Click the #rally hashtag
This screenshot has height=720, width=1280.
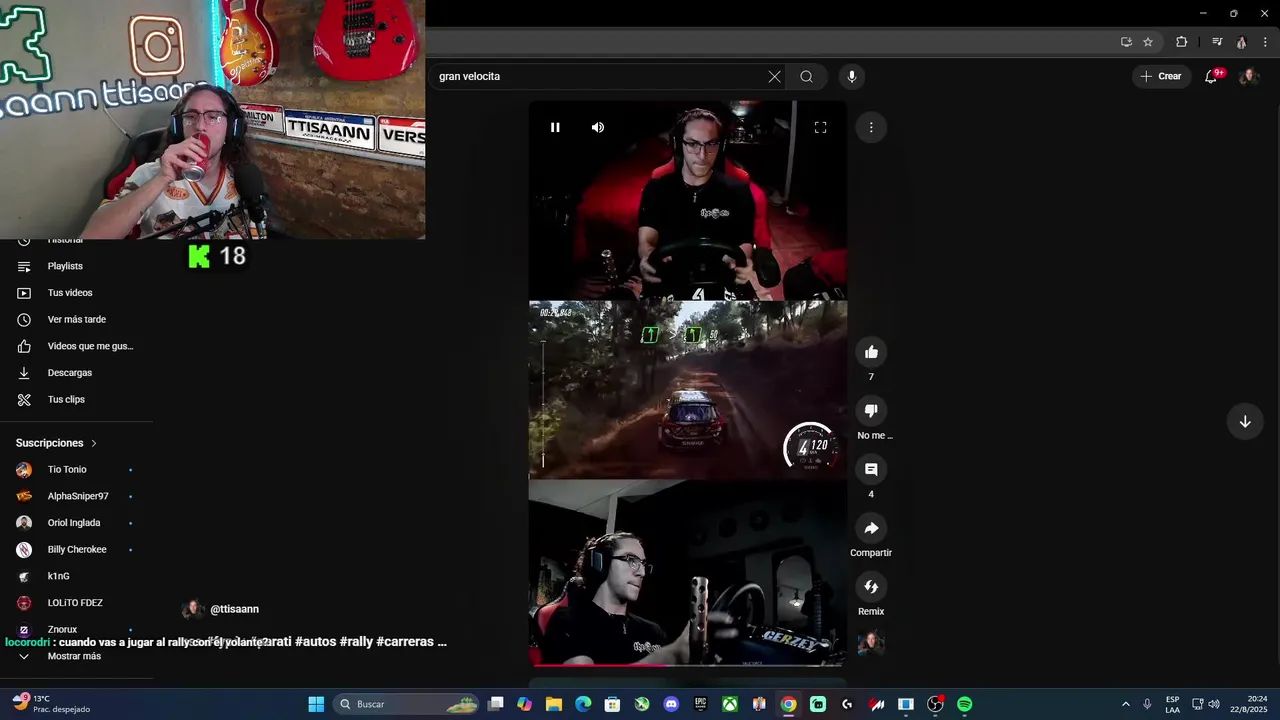pyautogui.click(x=356, y=642)
